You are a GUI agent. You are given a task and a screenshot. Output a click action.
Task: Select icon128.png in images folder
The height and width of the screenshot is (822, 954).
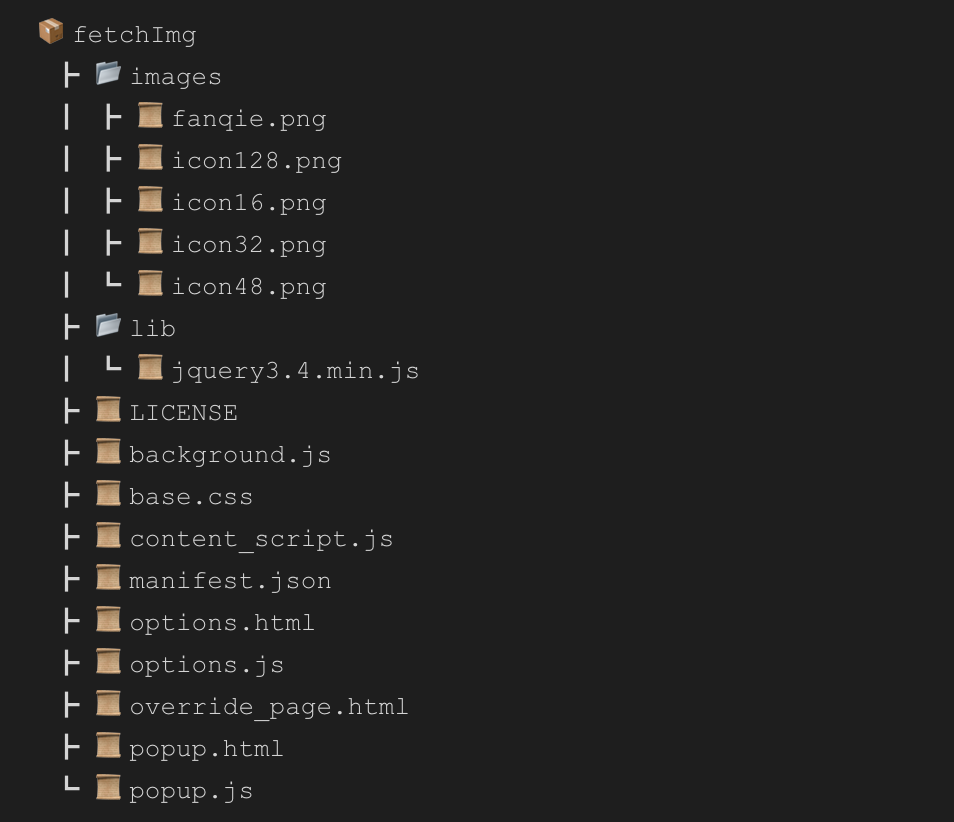[256, 161]
